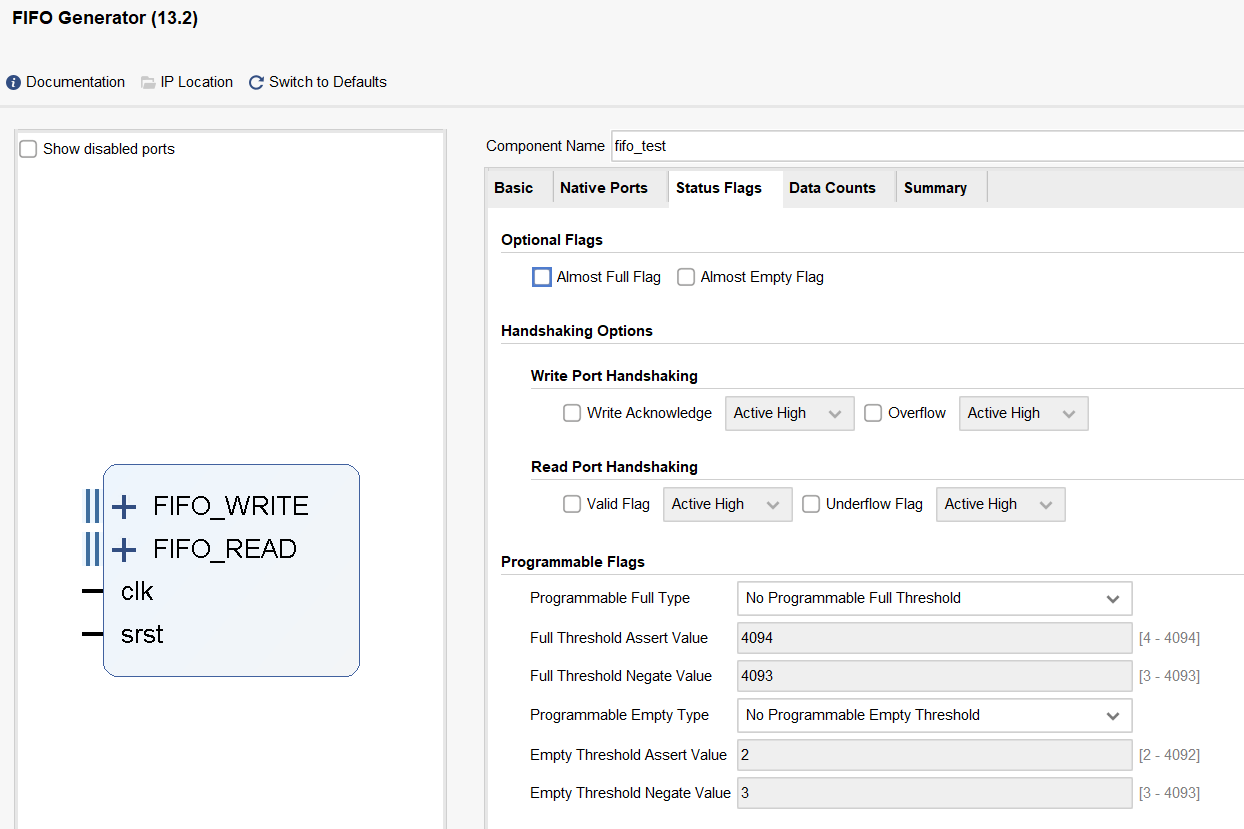Screen dimensions: 1244x829
Task: Enable the Underflow Flag checkbox
Action: (x=811, y=504)
